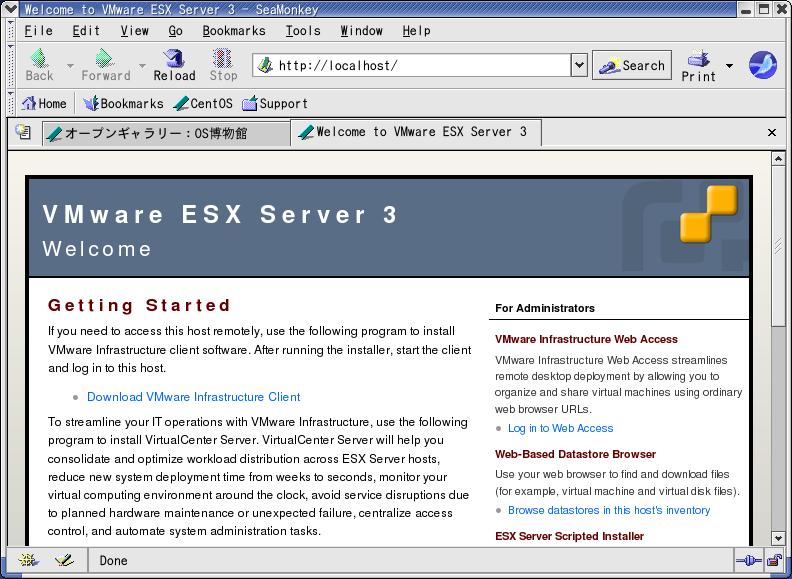
Task: Click the Search button
Action: 632,65
